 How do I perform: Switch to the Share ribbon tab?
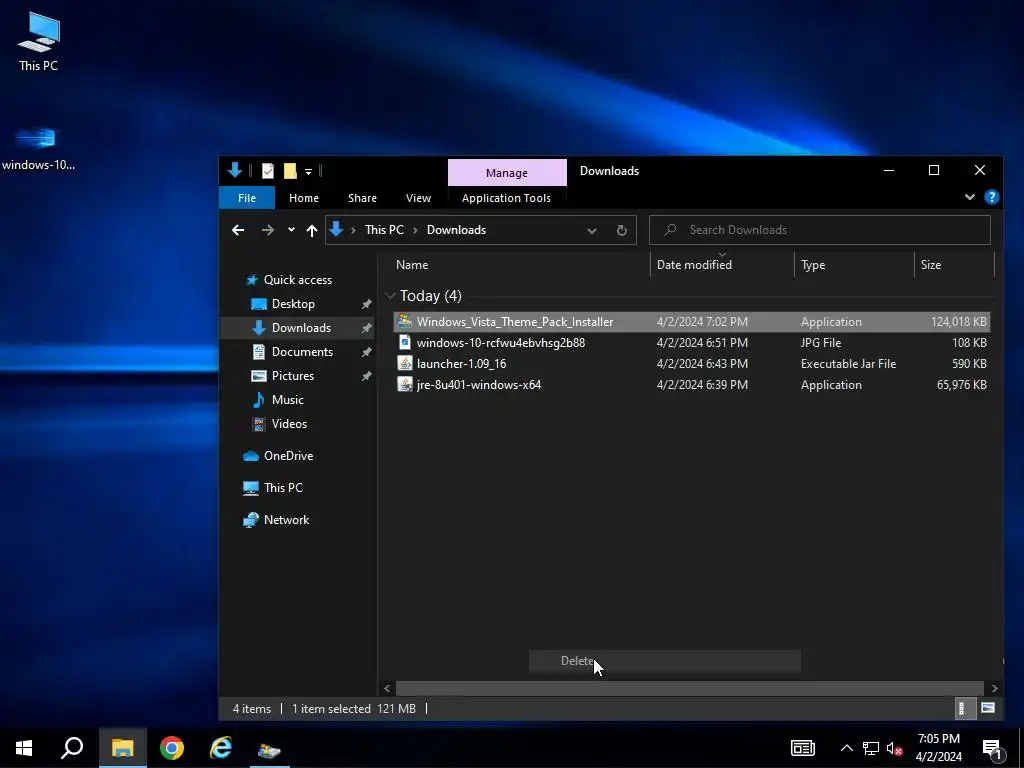(x=362, y=198)
